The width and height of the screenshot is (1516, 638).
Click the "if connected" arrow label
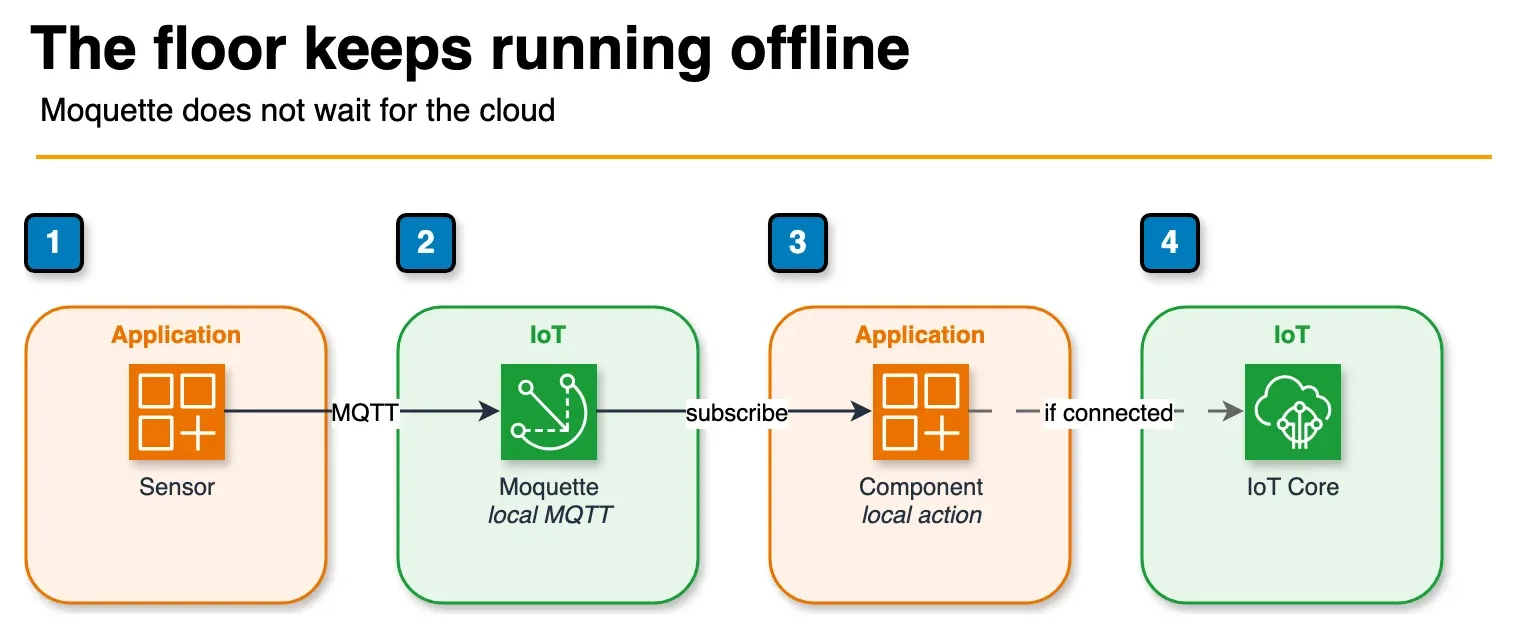[x=1108, y=412]
